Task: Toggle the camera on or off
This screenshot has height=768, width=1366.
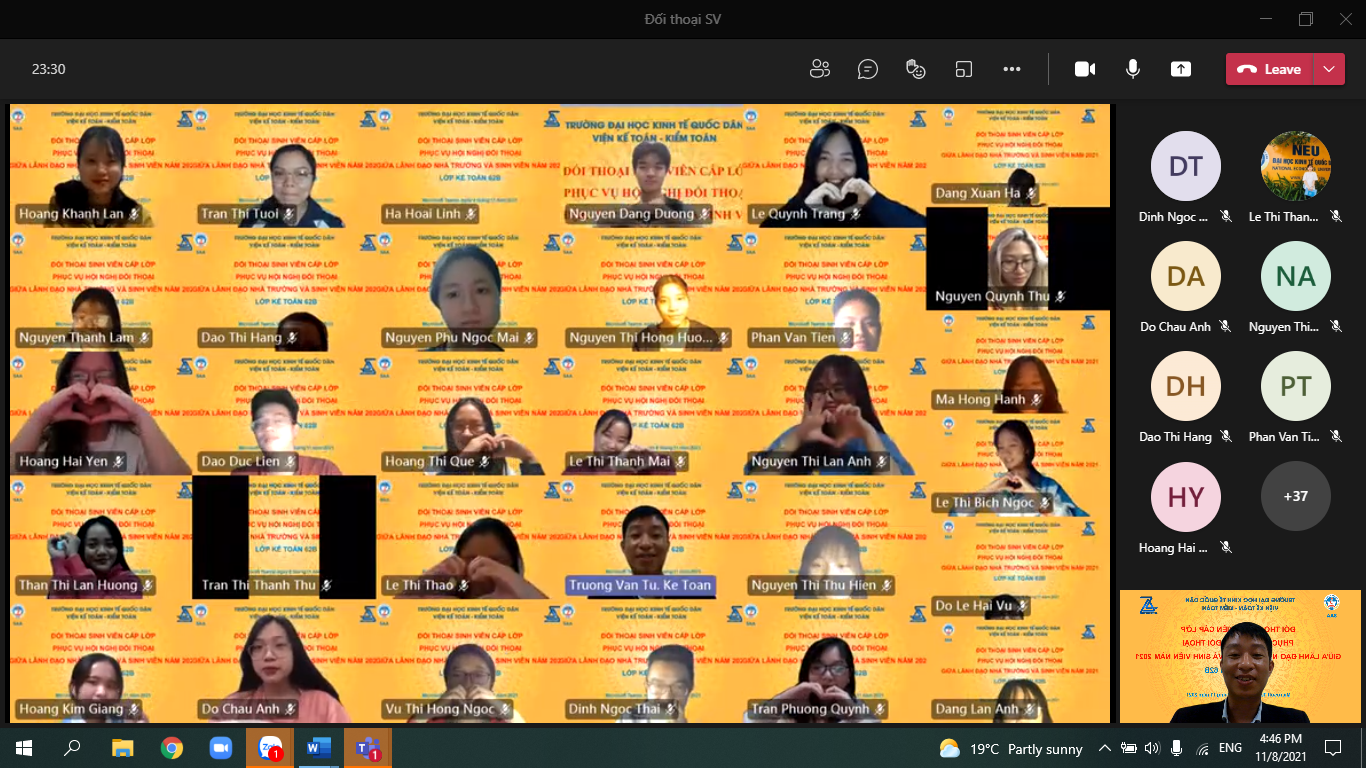Action: tap(1085, 69)
